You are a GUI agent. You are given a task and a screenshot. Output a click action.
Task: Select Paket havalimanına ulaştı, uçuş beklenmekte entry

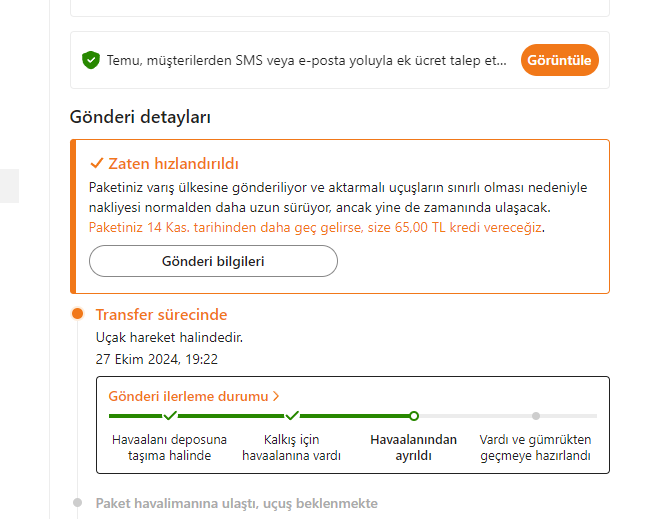236,503
